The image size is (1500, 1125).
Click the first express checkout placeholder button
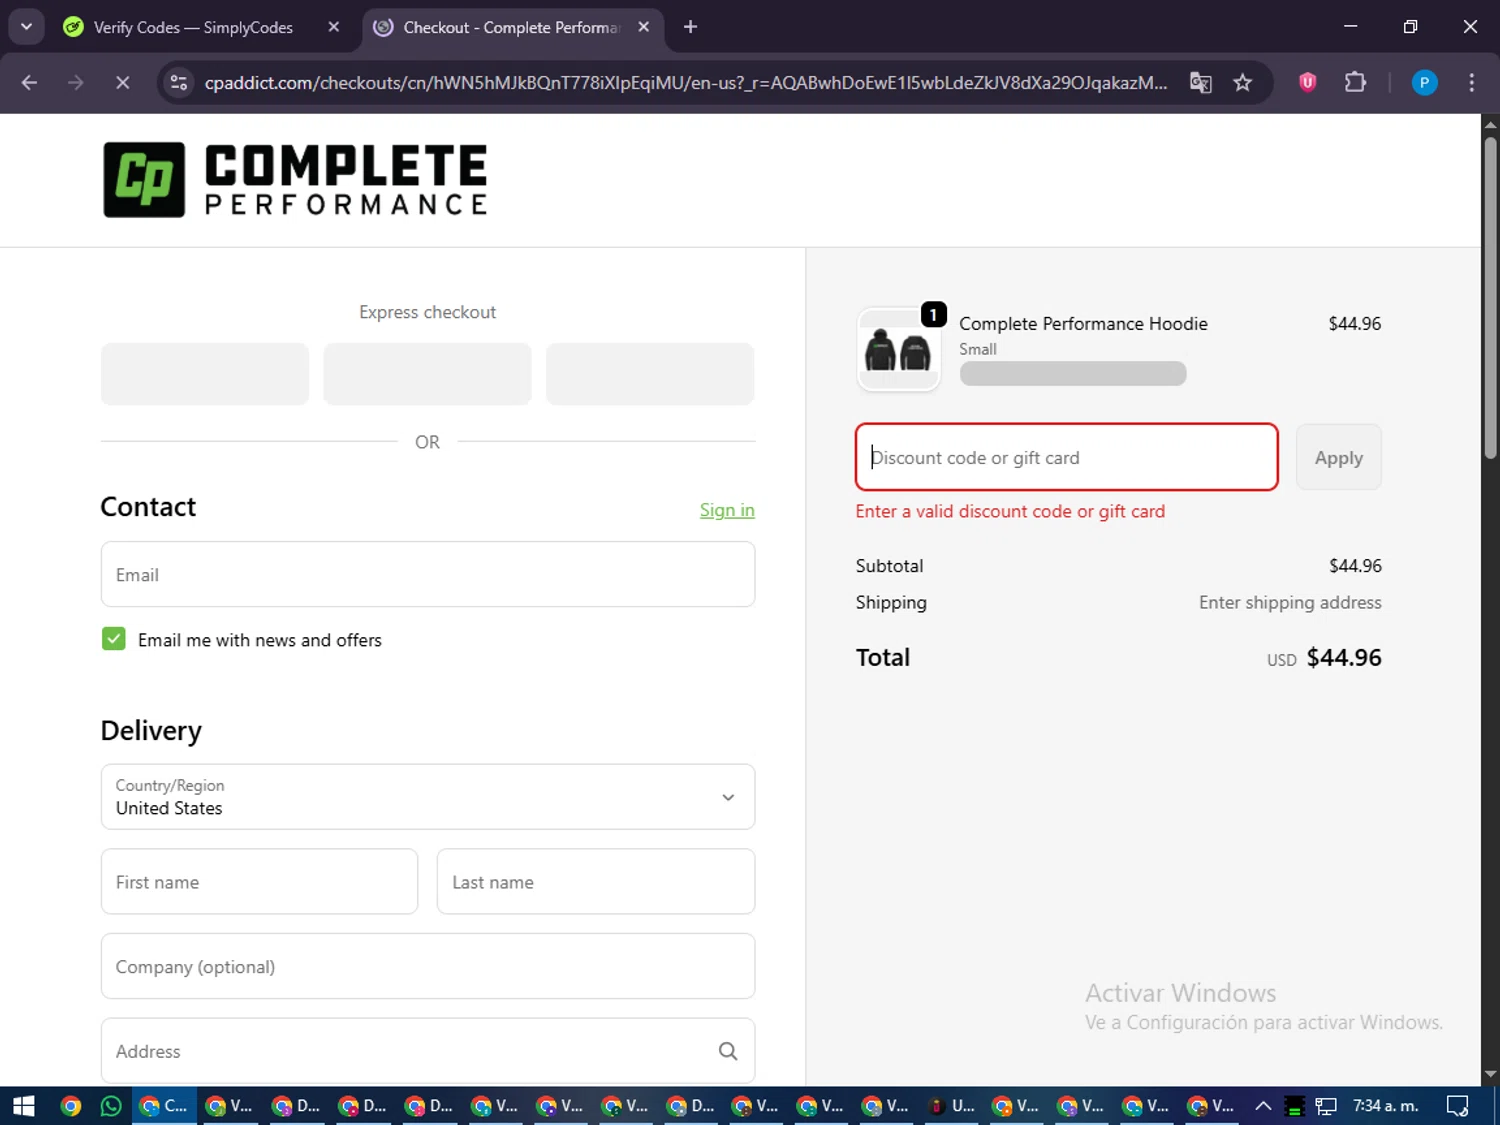(205, 374)
